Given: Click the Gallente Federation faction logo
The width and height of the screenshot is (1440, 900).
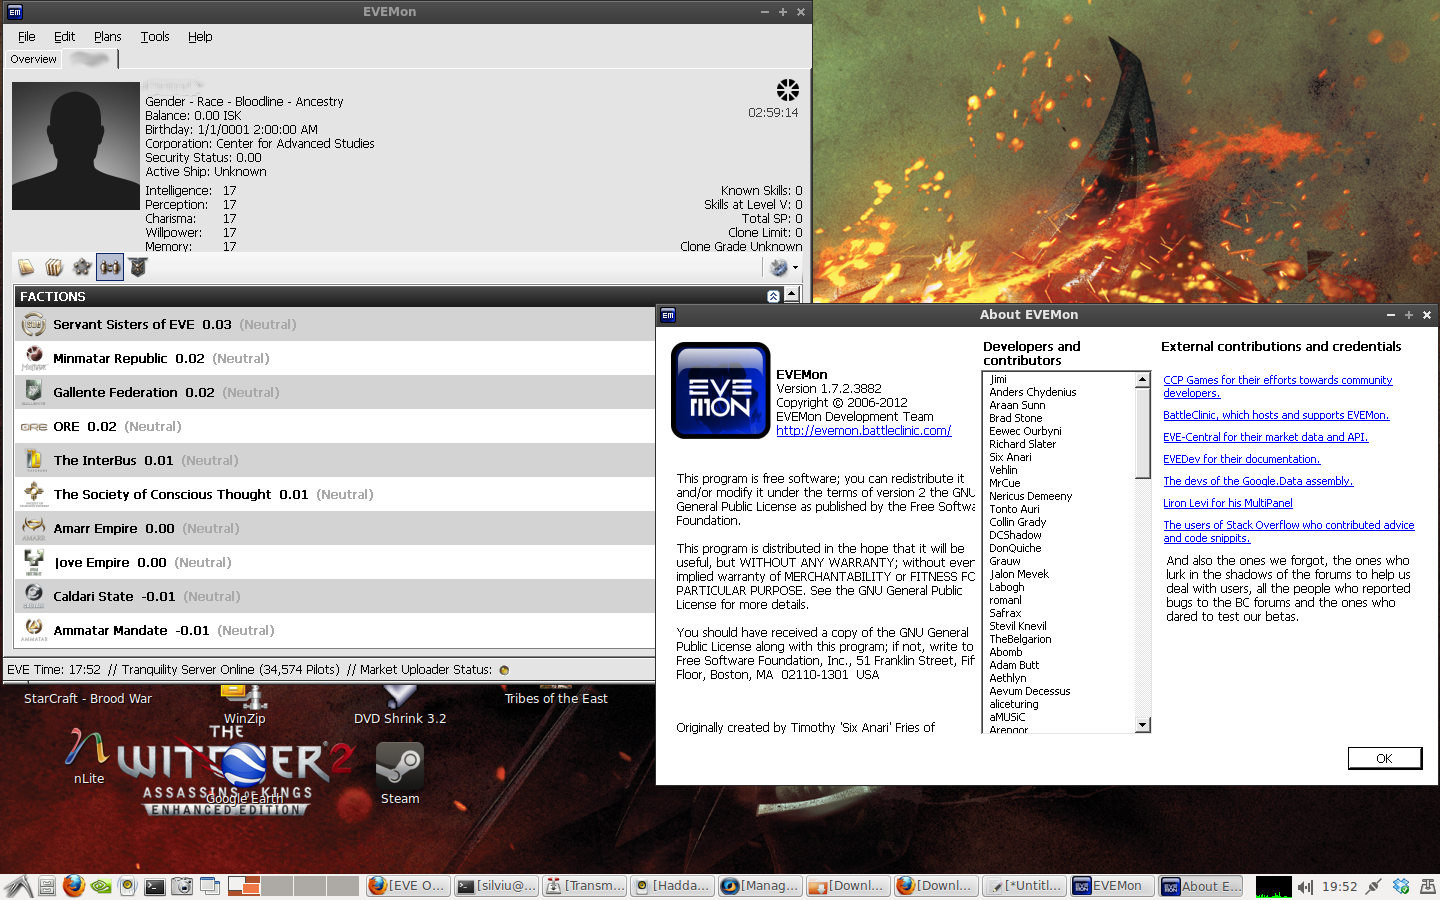Looking at the screenshot, I should (34, 392).
